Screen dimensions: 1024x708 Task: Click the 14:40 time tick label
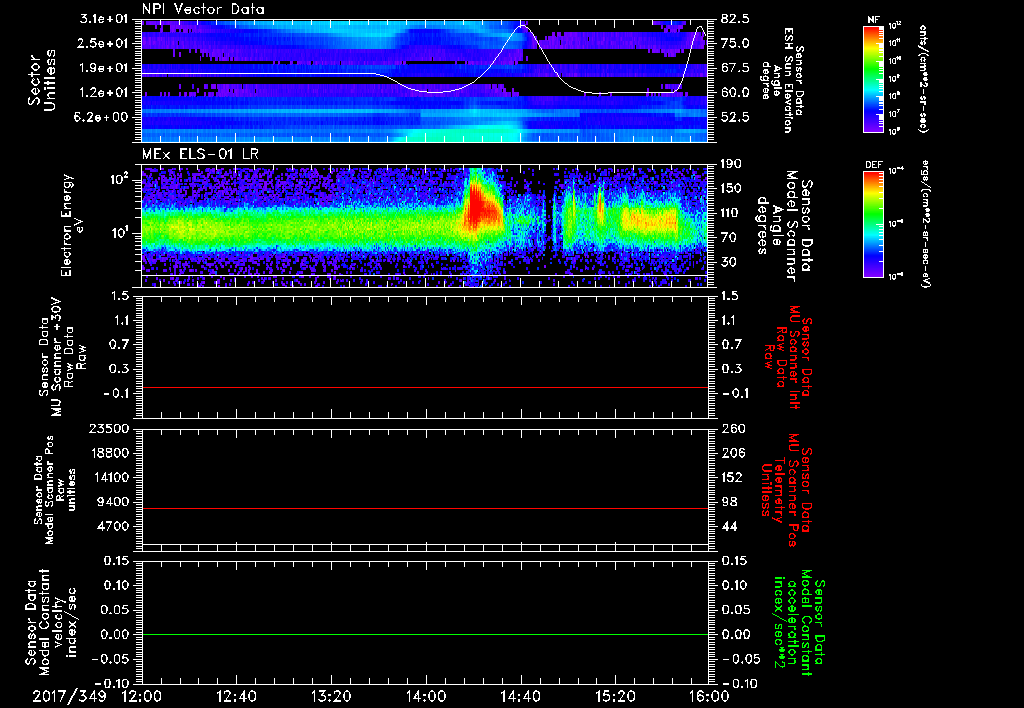(x=520, y=696)
